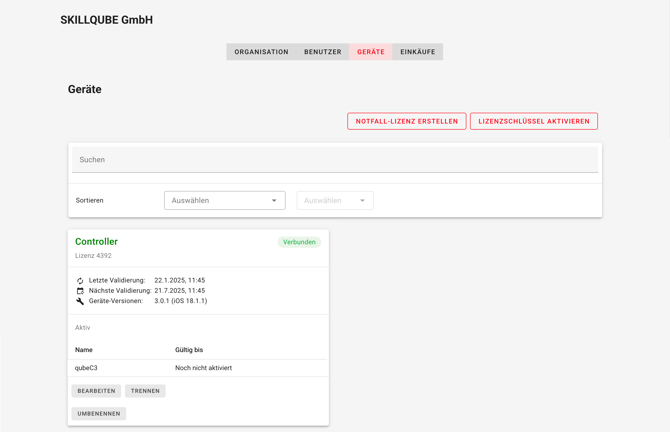Open the second greyed Auswählen dropdown

click(x=334, y=200)
